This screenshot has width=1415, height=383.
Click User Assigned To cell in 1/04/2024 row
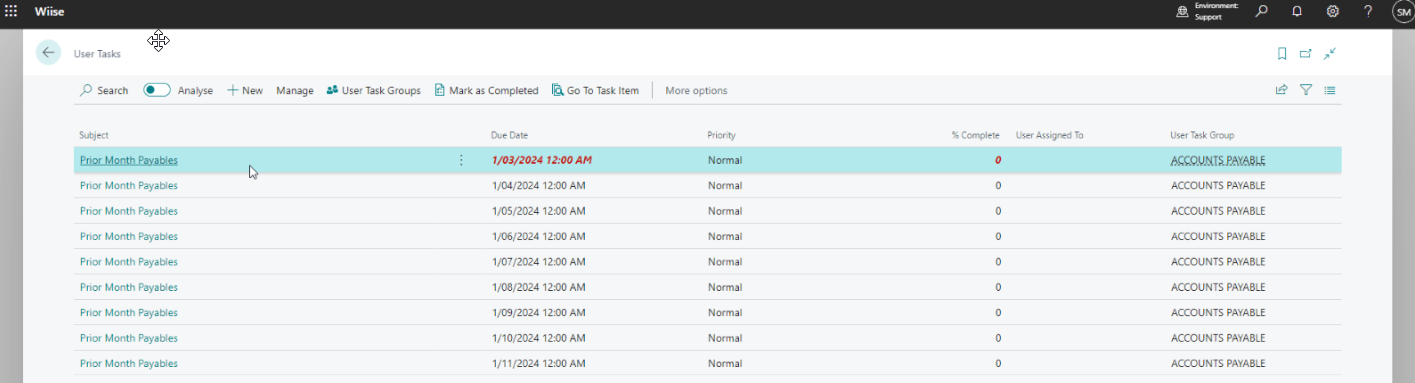(1086, 185)
